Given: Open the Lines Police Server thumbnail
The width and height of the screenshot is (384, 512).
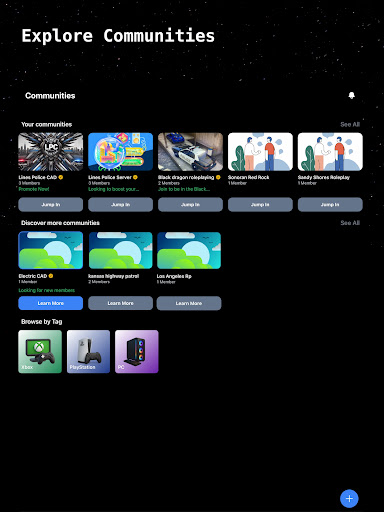Looking at the screenshot, I should pos(121,152).
